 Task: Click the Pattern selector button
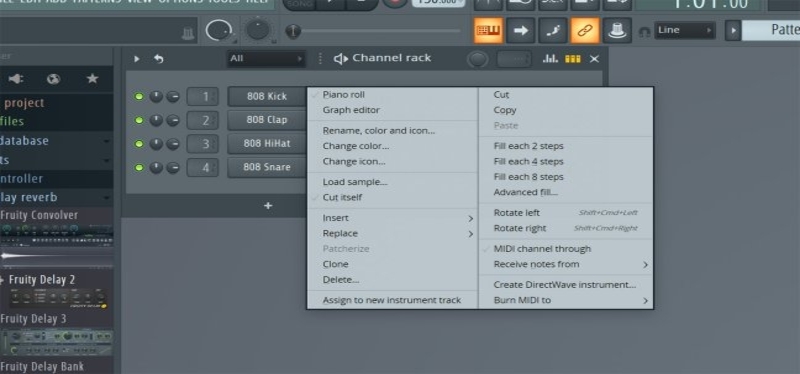coord(770,30)
